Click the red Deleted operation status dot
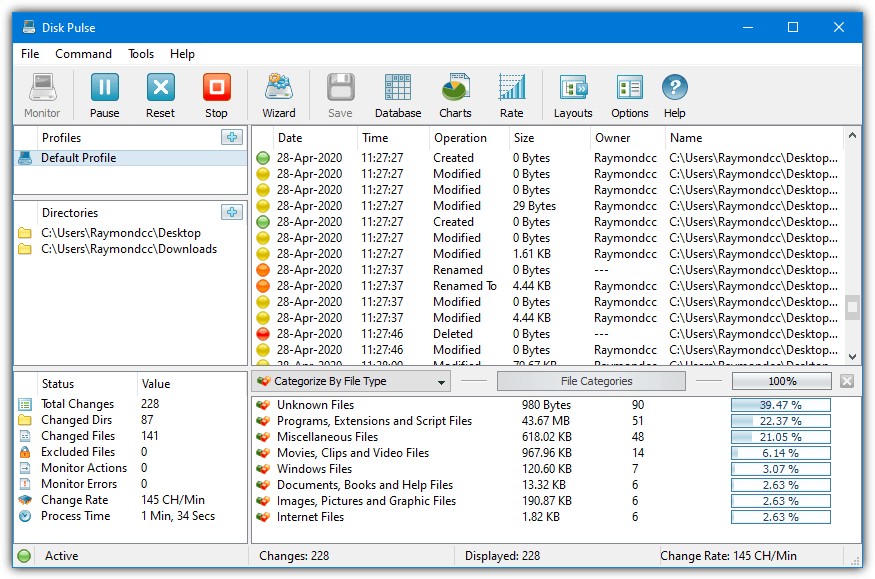875x579 pixels. click(263, 334)
